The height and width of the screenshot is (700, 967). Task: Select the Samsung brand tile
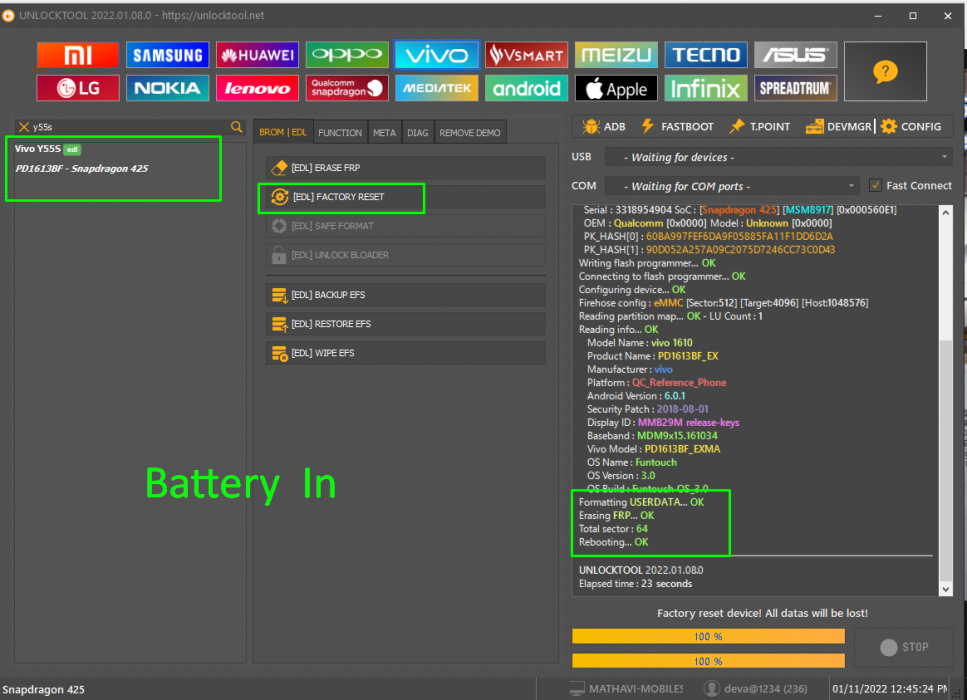pos(168,55)
